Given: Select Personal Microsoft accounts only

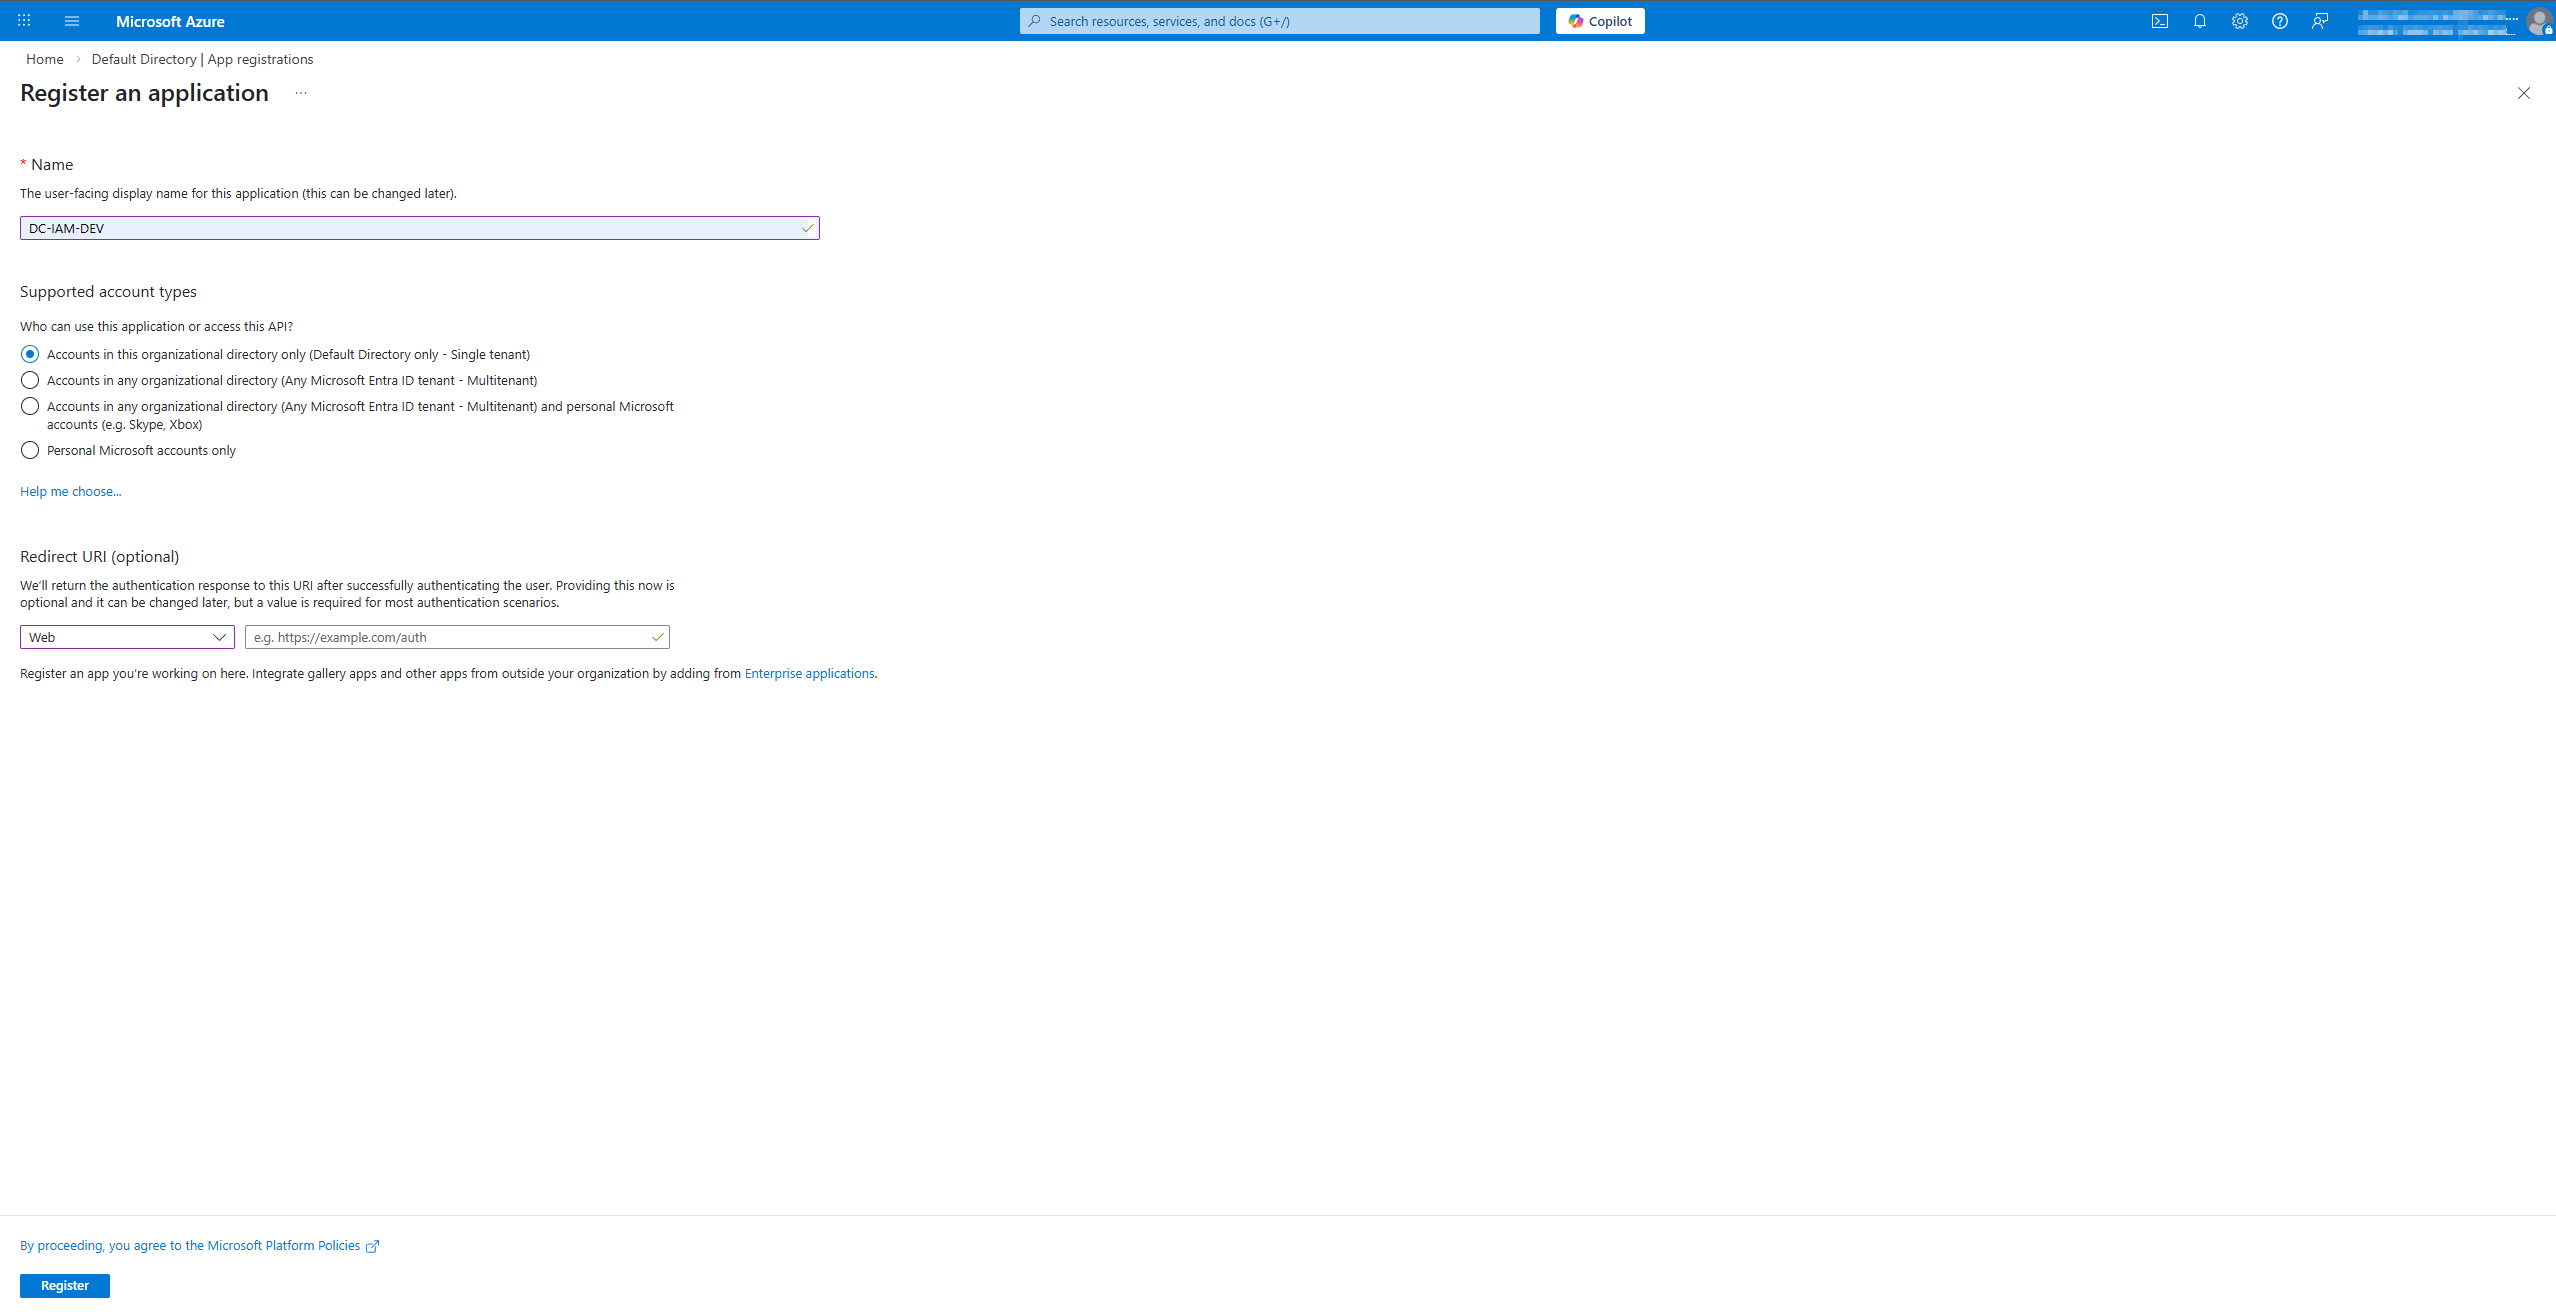Looking at the screenshot, I should [x=30, y=450].
